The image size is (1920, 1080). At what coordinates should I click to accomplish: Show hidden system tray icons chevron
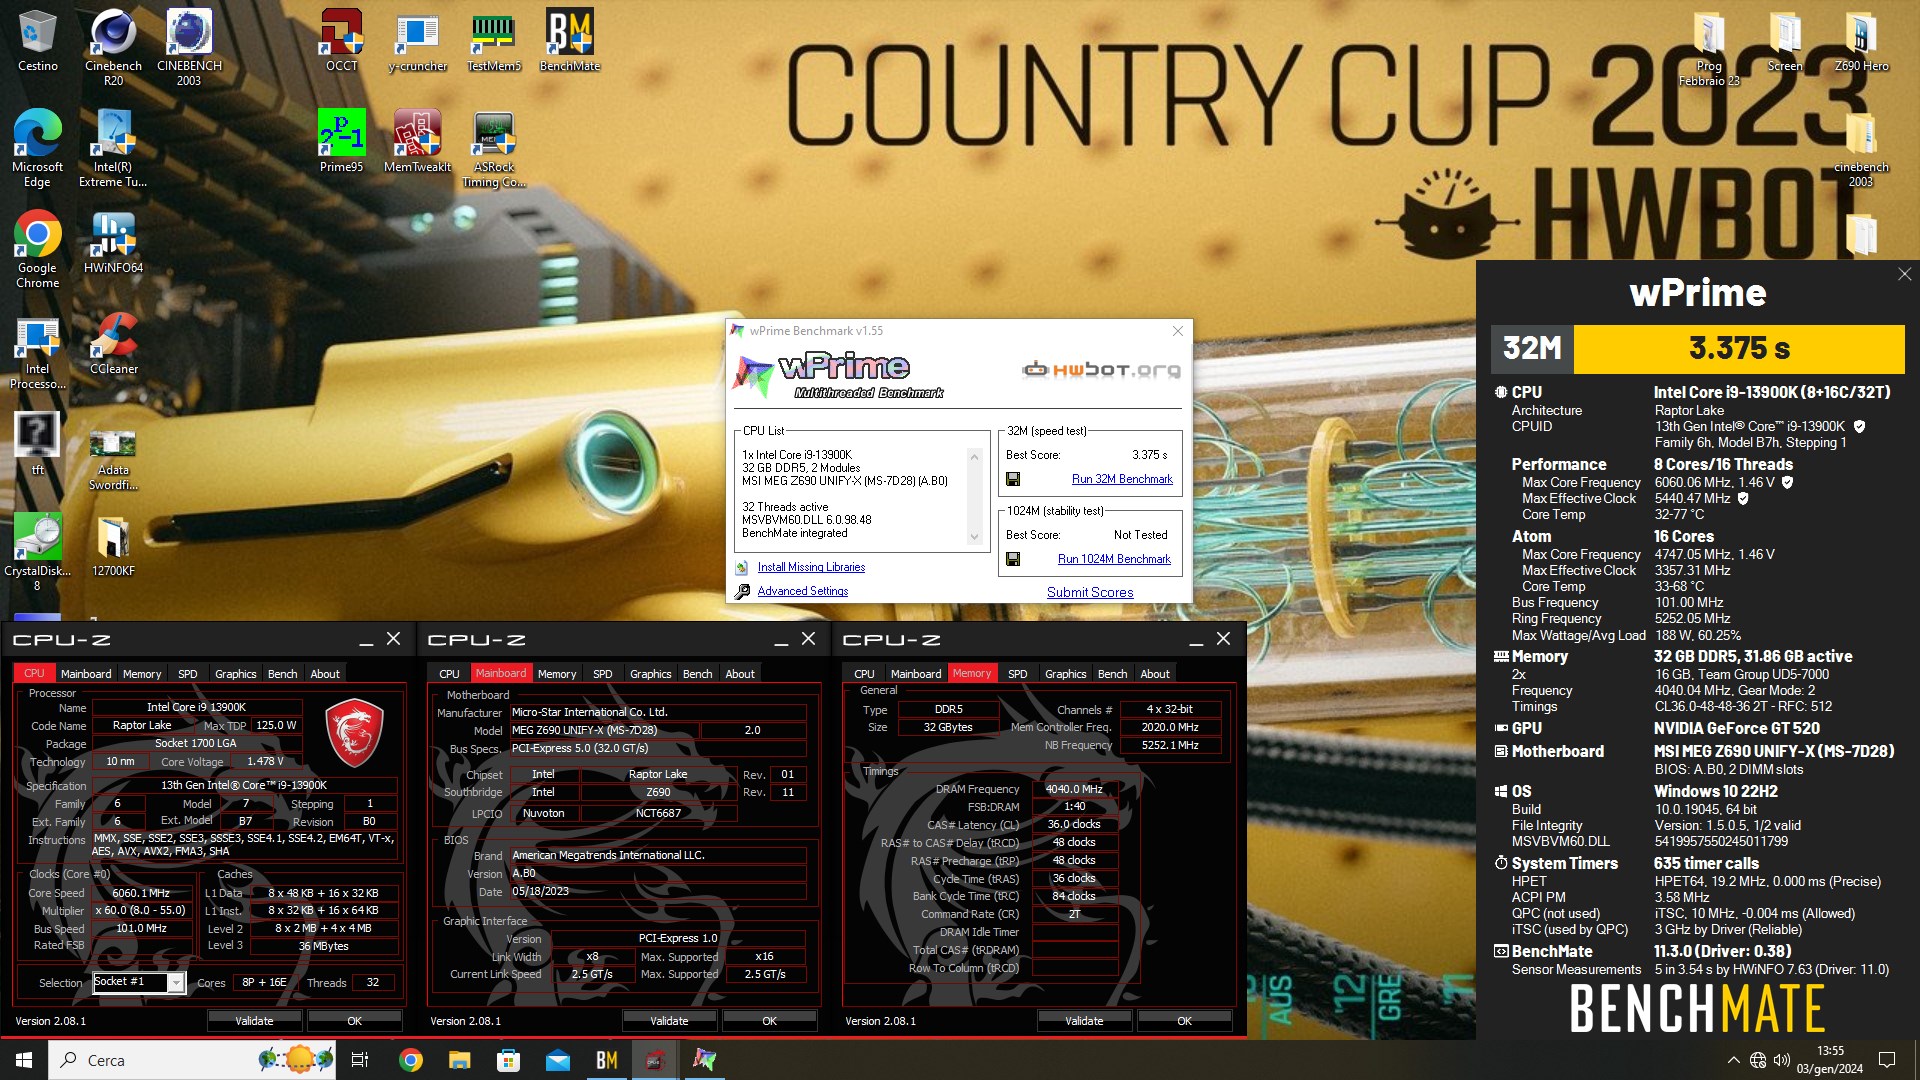point(1733,1060)
